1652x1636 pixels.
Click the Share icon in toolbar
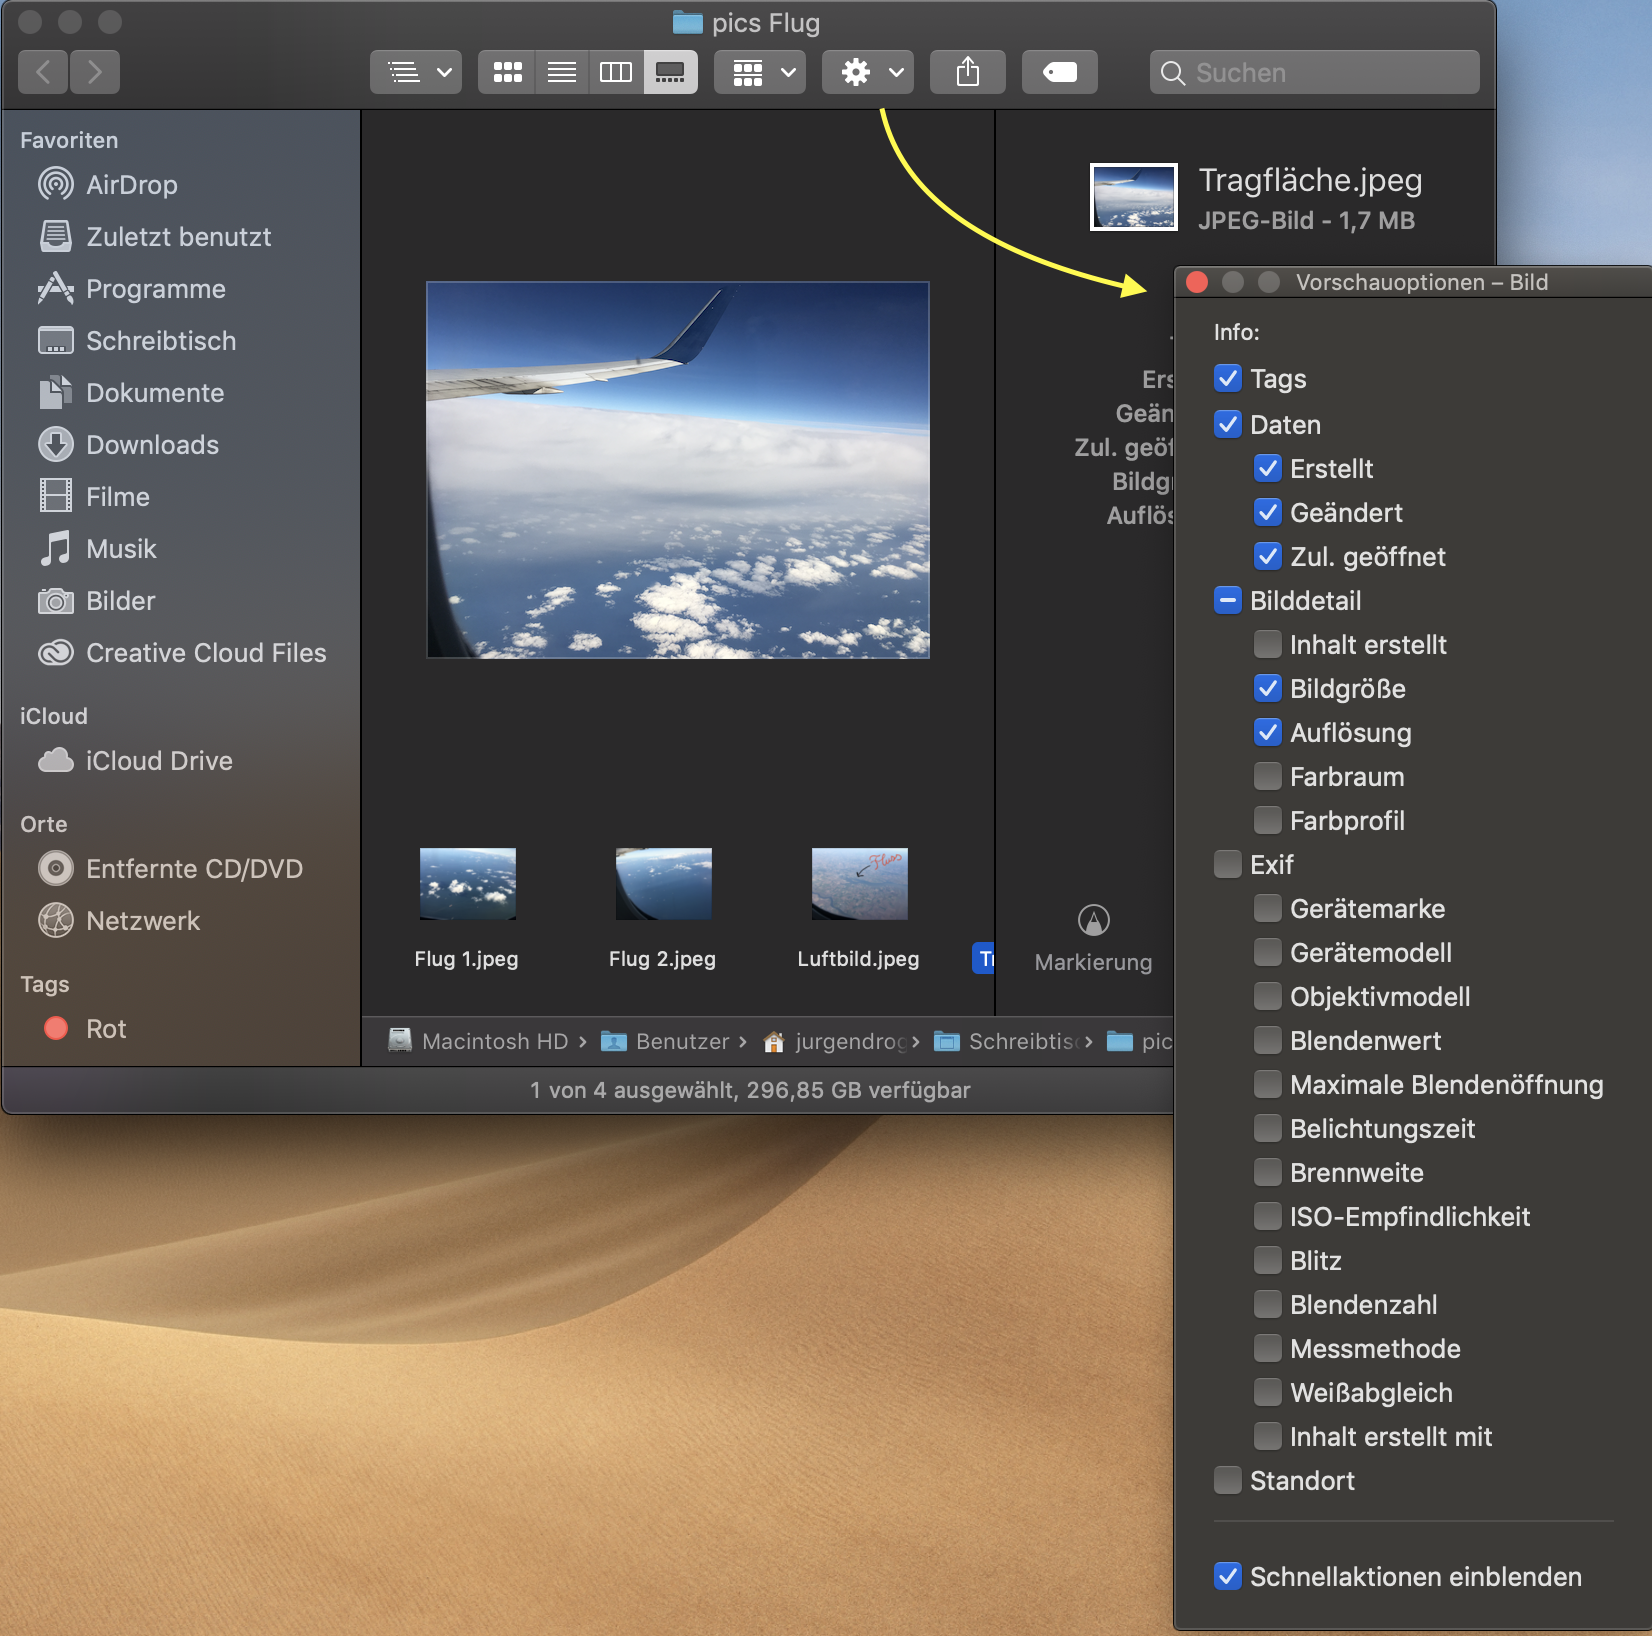967,72
